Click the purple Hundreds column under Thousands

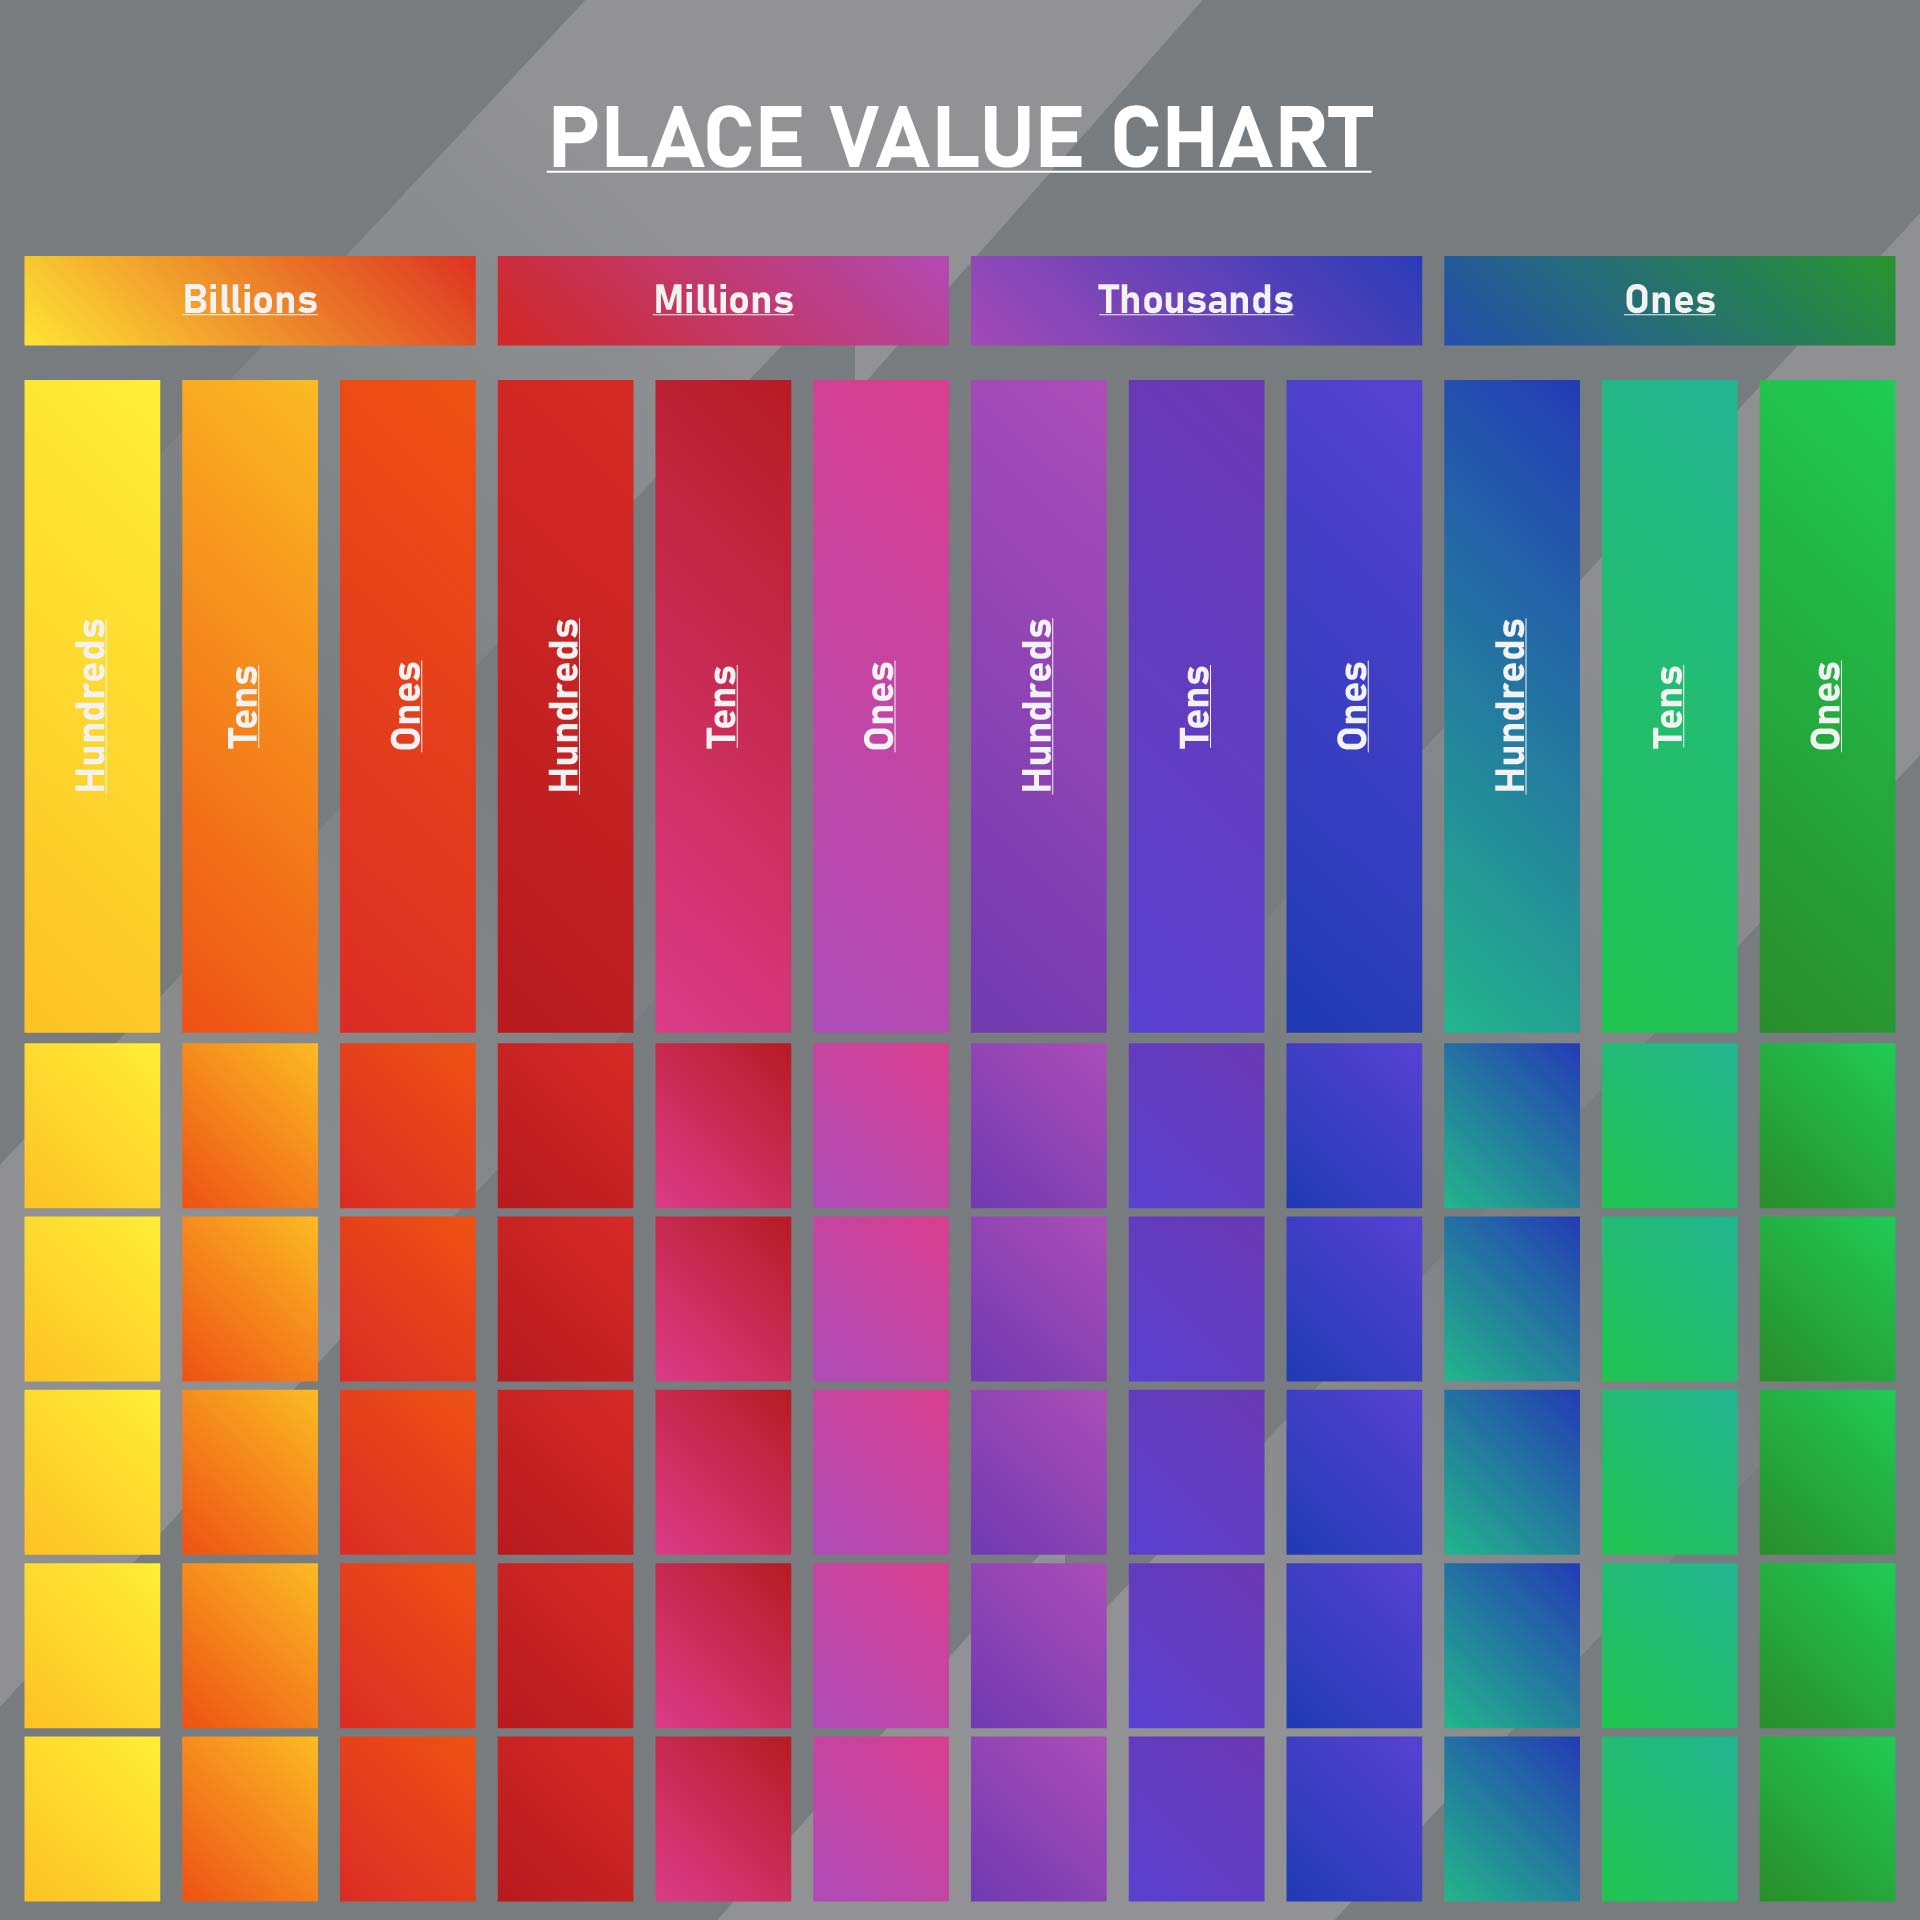click(x=1039, y=706)
